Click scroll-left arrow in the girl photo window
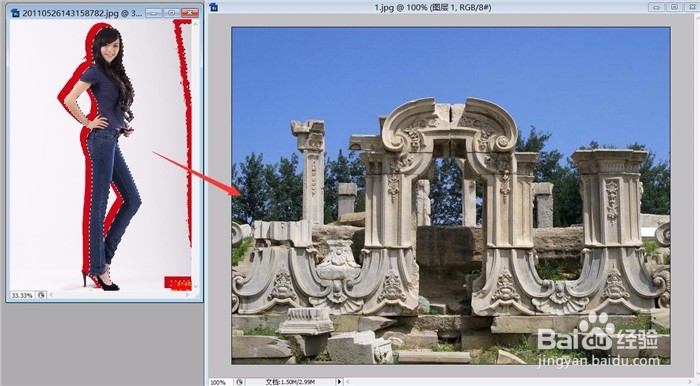The height and width of the screenshot is (386, 700). (x=51, y=295)
